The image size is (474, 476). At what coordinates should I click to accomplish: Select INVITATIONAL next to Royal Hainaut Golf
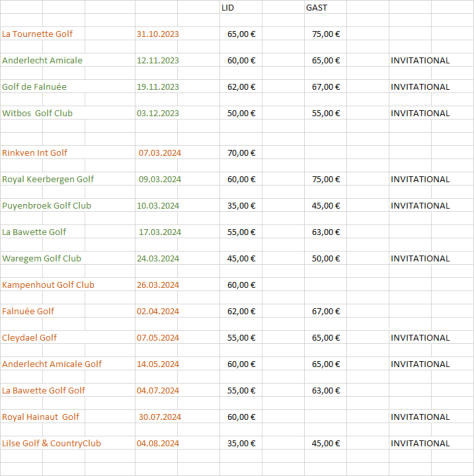click(x=420, y=417)
